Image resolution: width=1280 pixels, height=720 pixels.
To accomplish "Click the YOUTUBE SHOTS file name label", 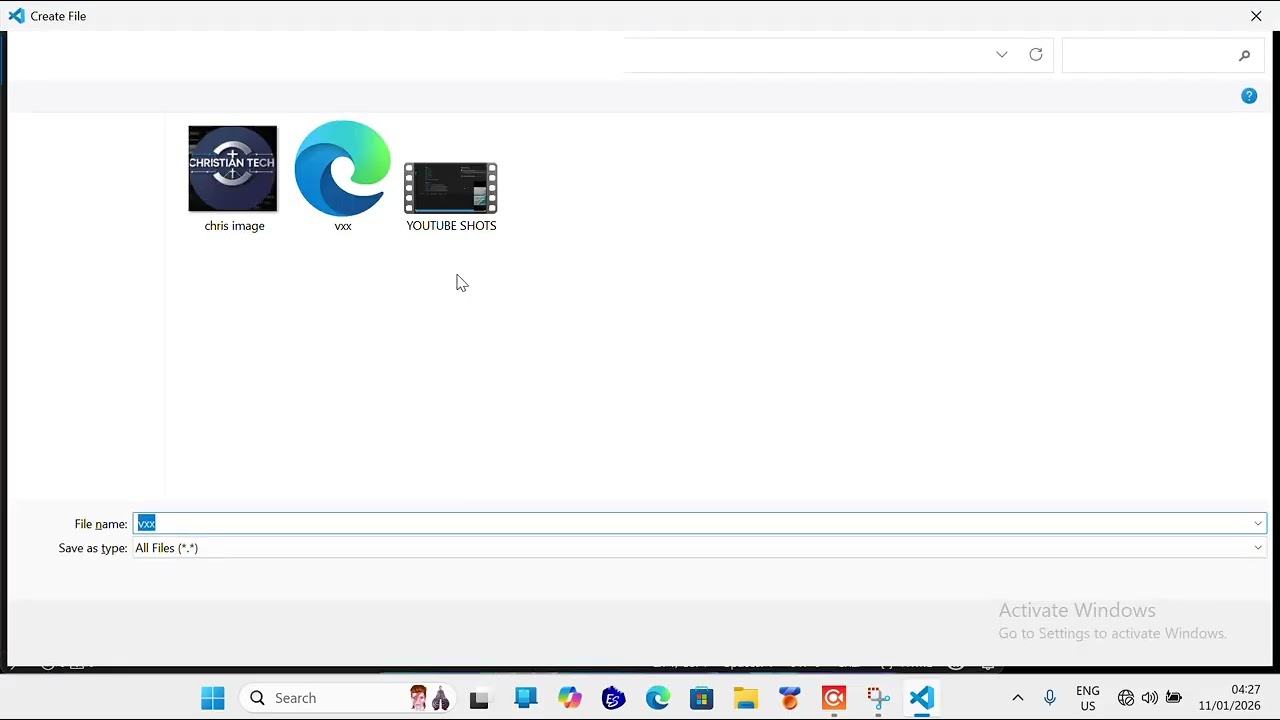I will 451,226.
